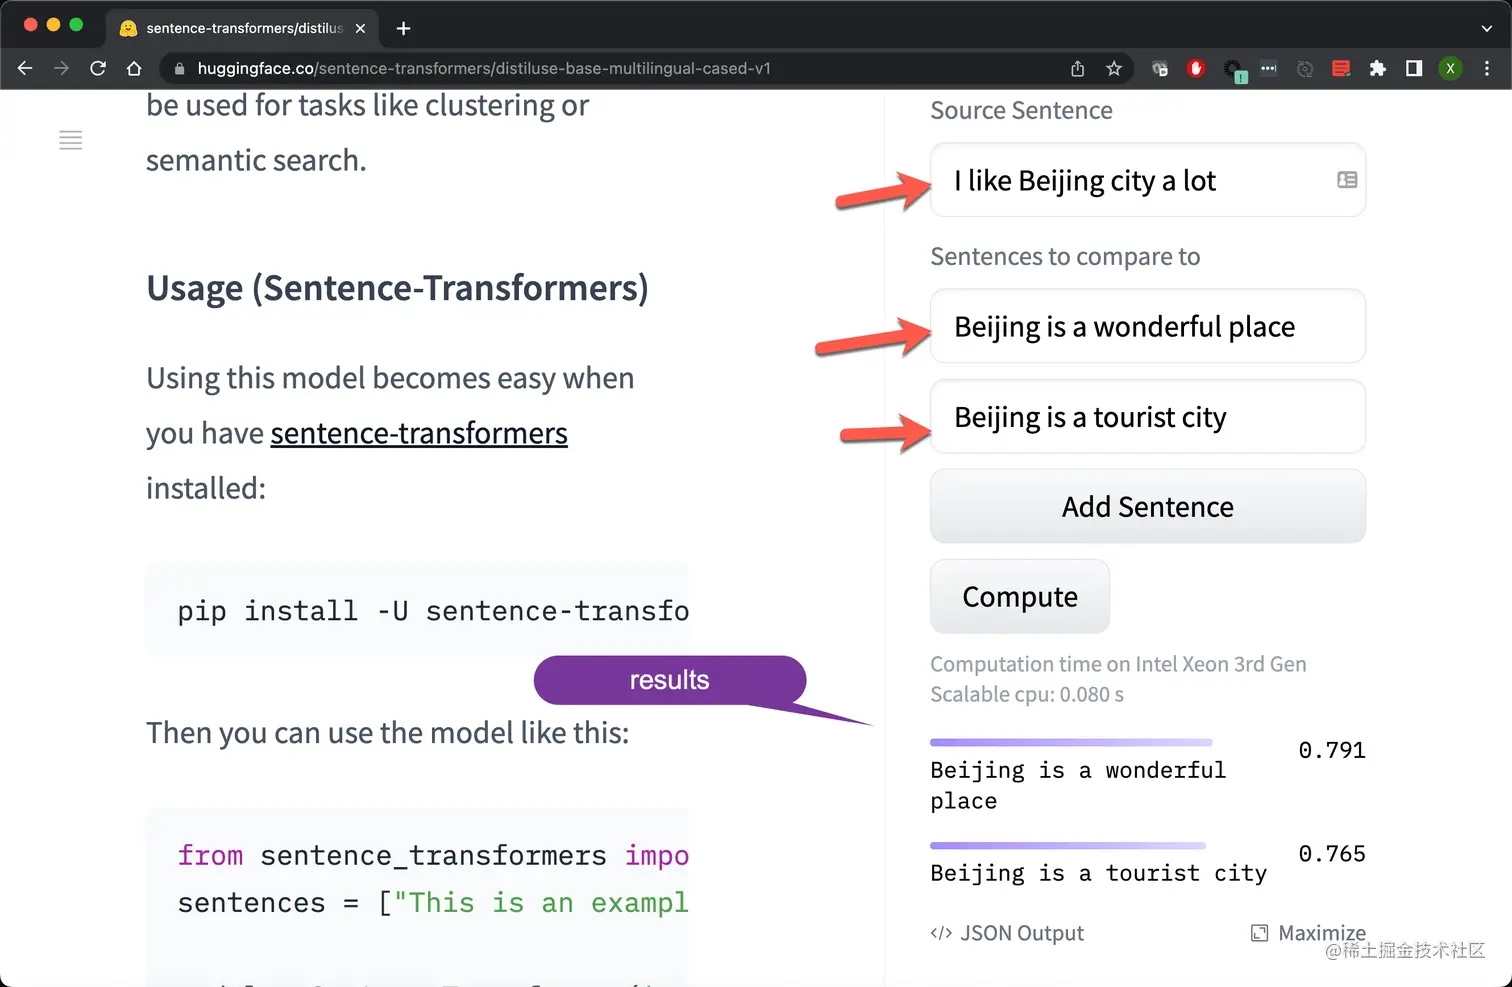Click the 0.791 similarity score
Image resolution: width=1512 pixels, height=987 pixels.
[1332, 750]
